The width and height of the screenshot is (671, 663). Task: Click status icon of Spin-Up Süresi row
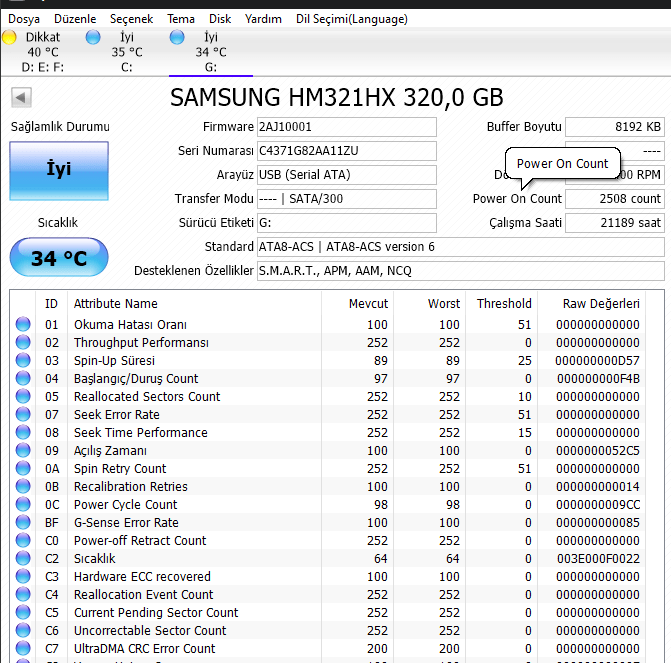pos(23,360)
